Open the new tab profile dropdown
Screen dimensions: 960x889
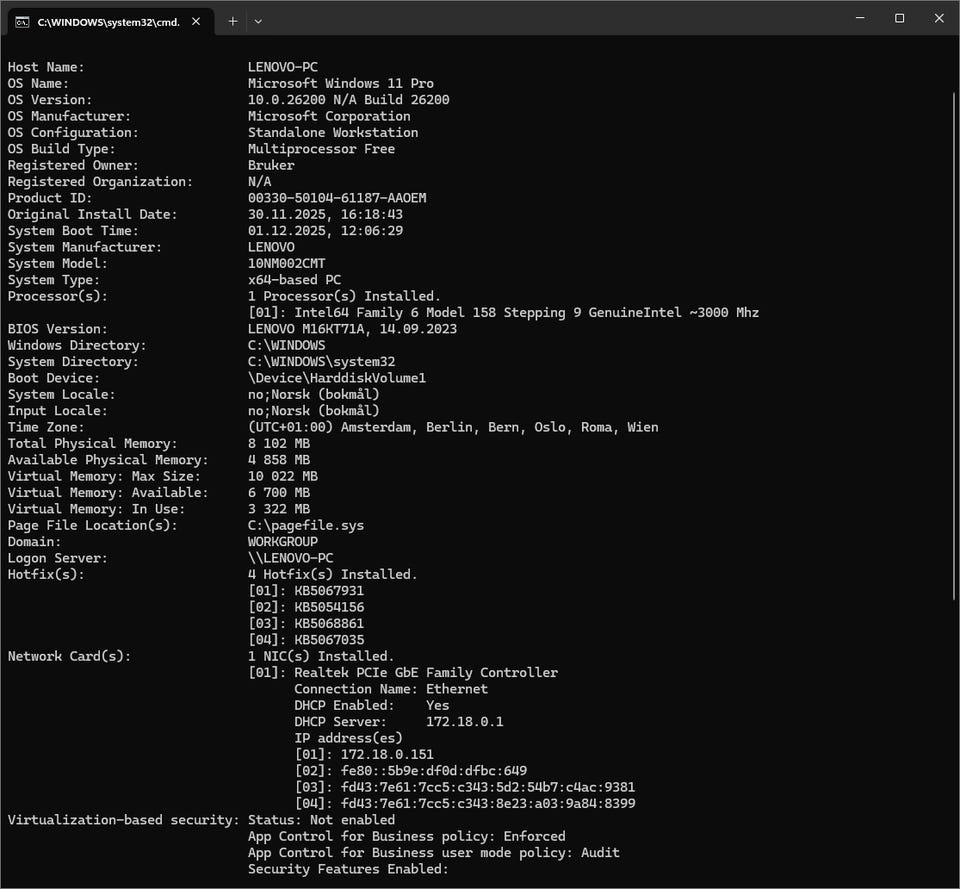(258, 21)
